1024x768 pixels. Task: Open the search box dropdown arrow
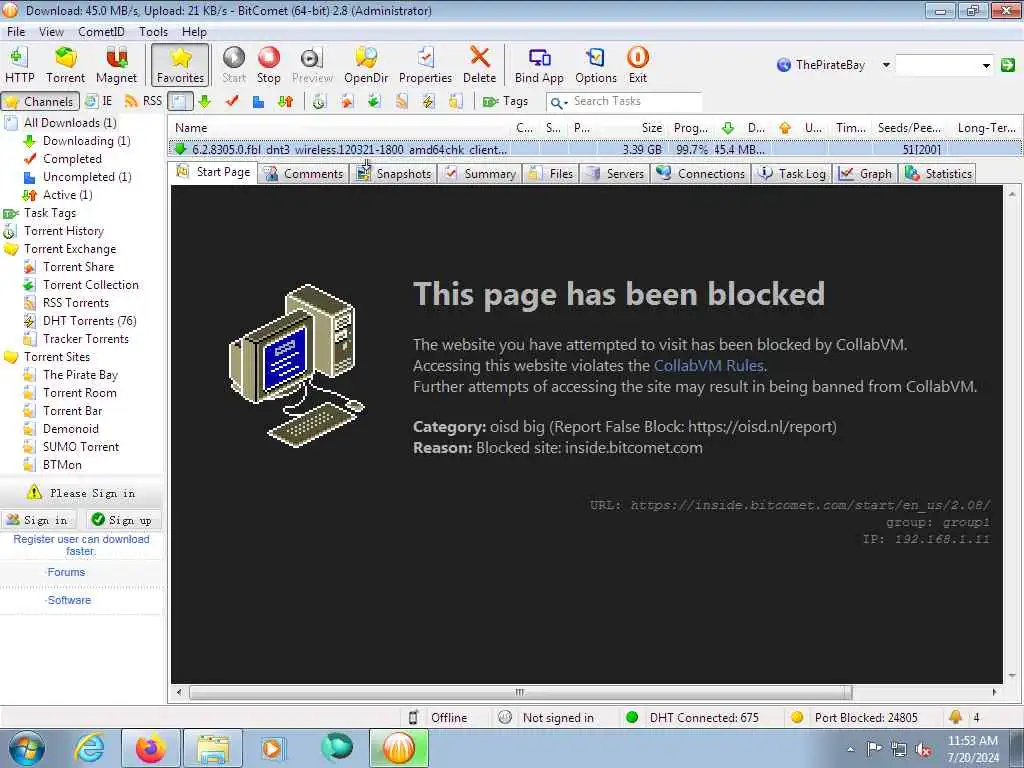point(986,65)
